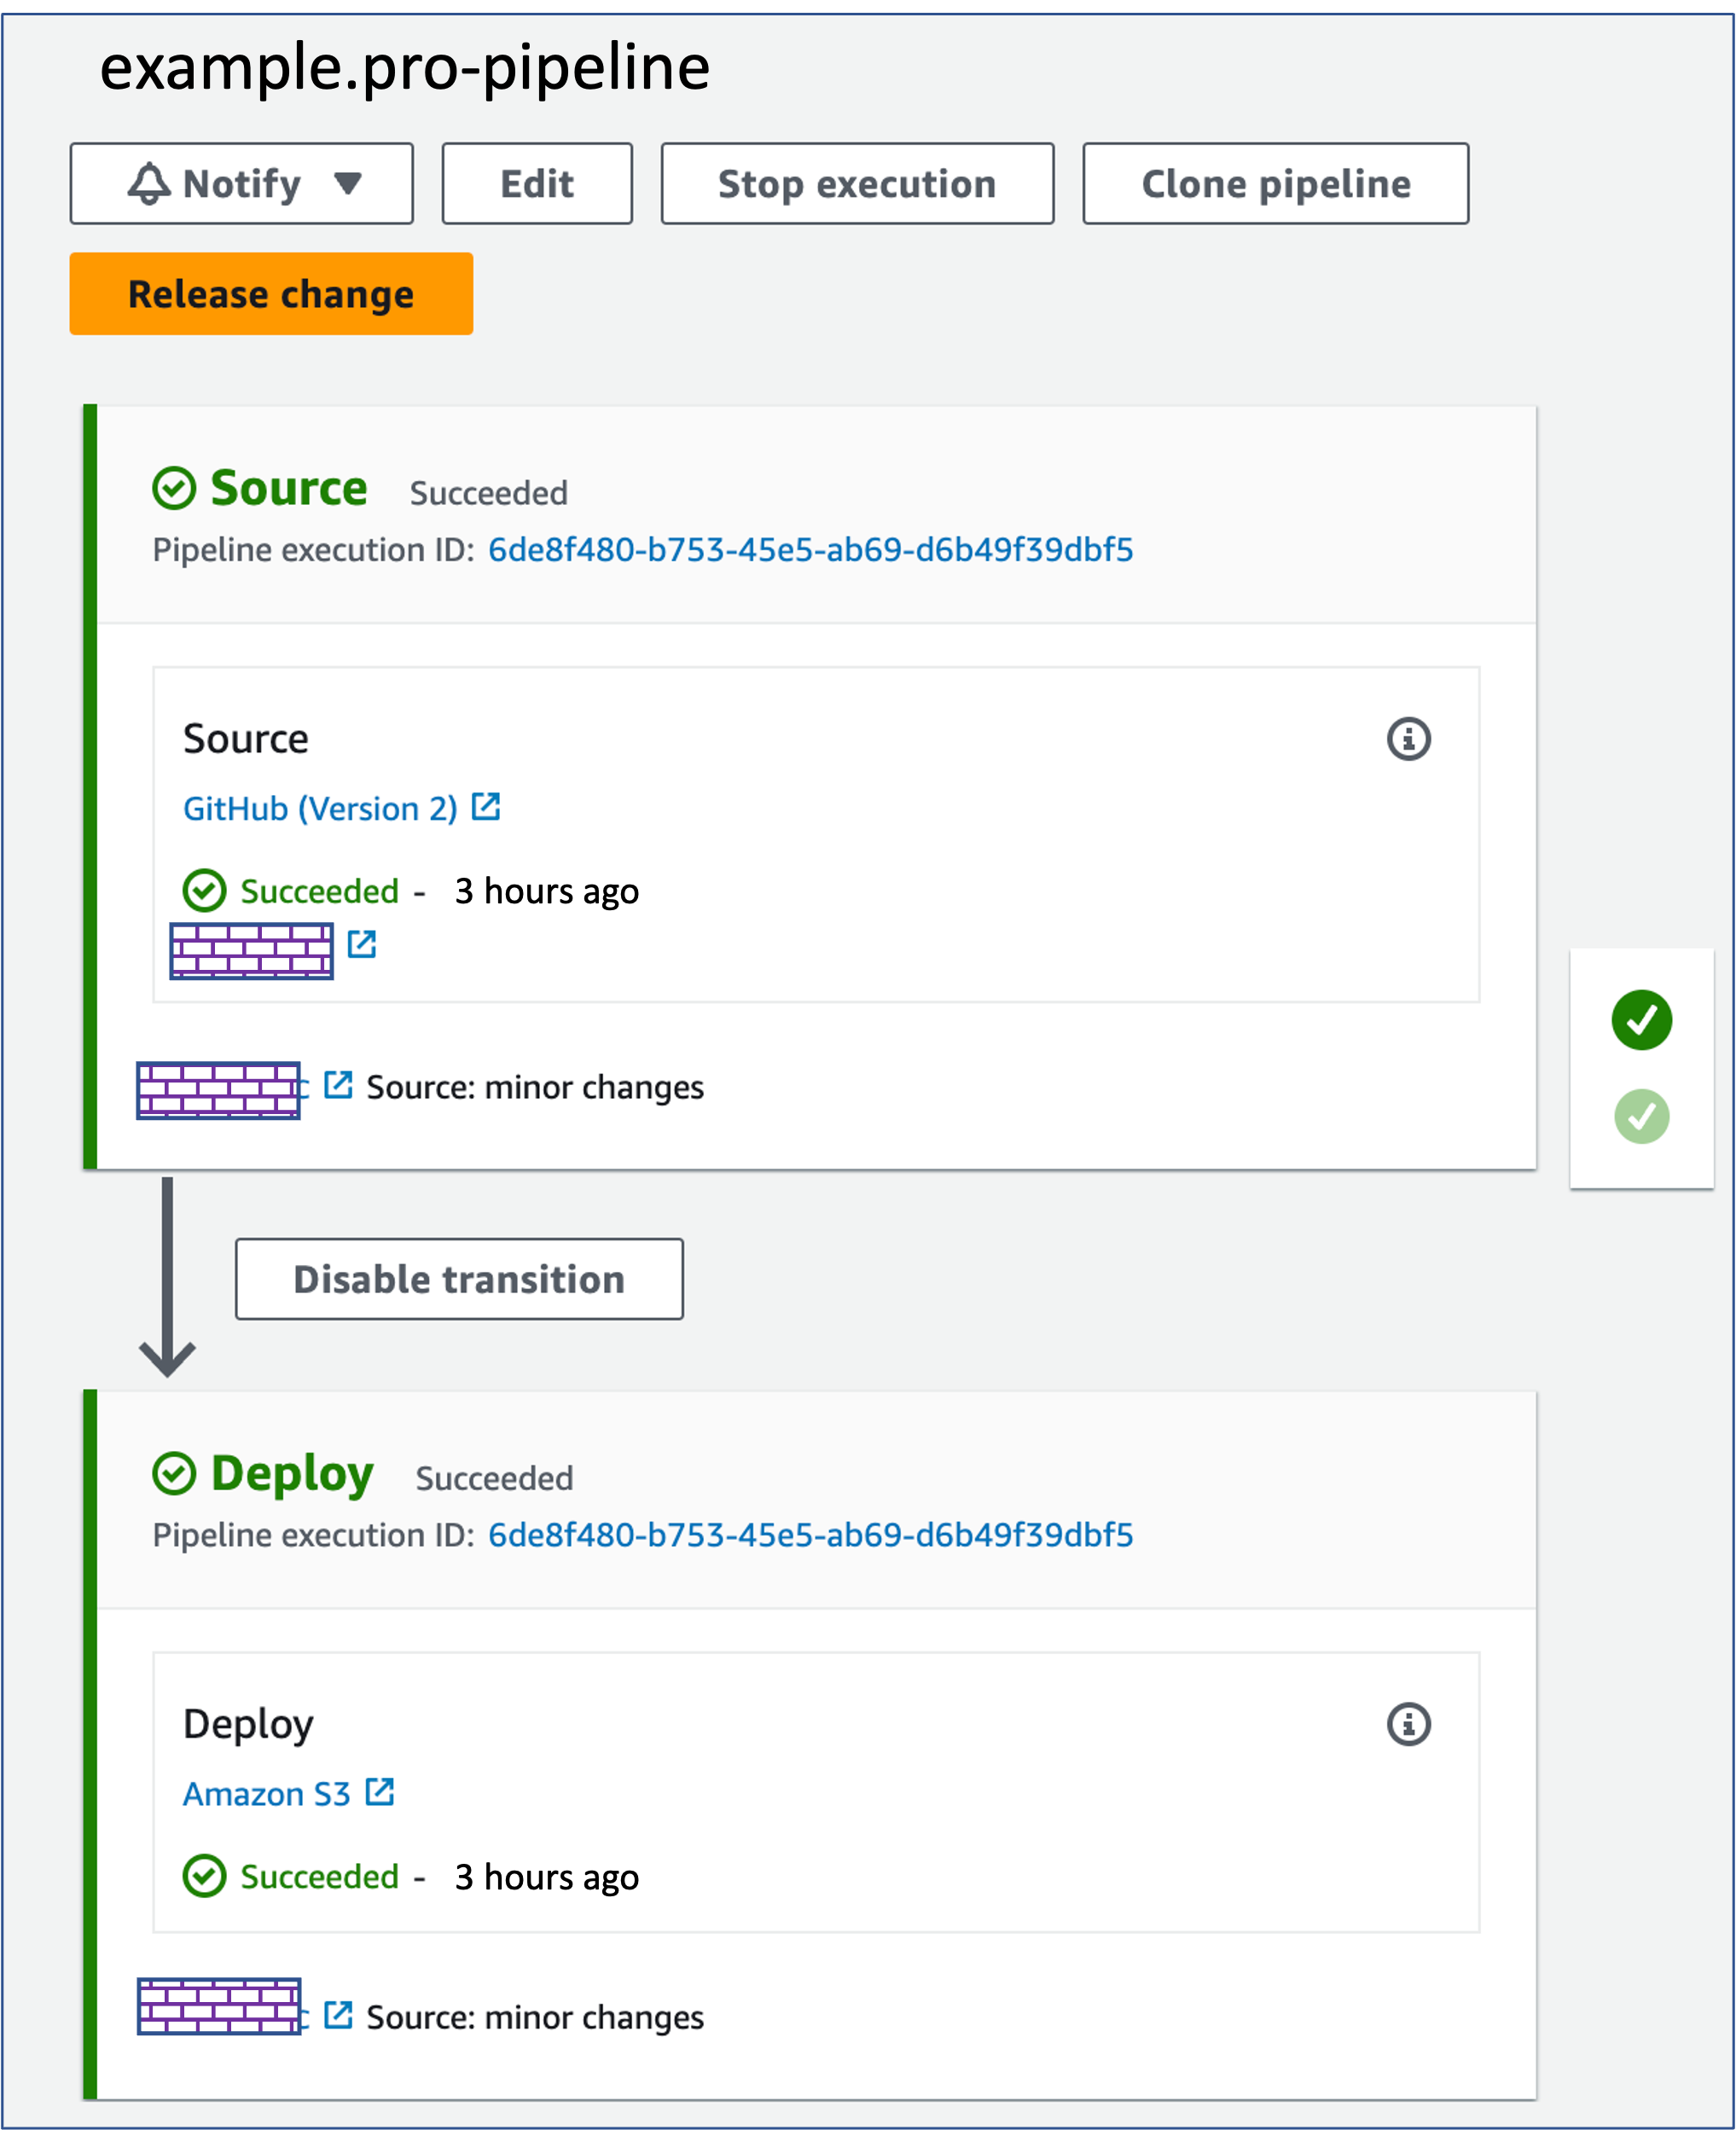Open Deploy stage pipeline execution ID link
Image resolution: width=1736 pixels, height=2130 pixels.
(x=810, y=1535)
